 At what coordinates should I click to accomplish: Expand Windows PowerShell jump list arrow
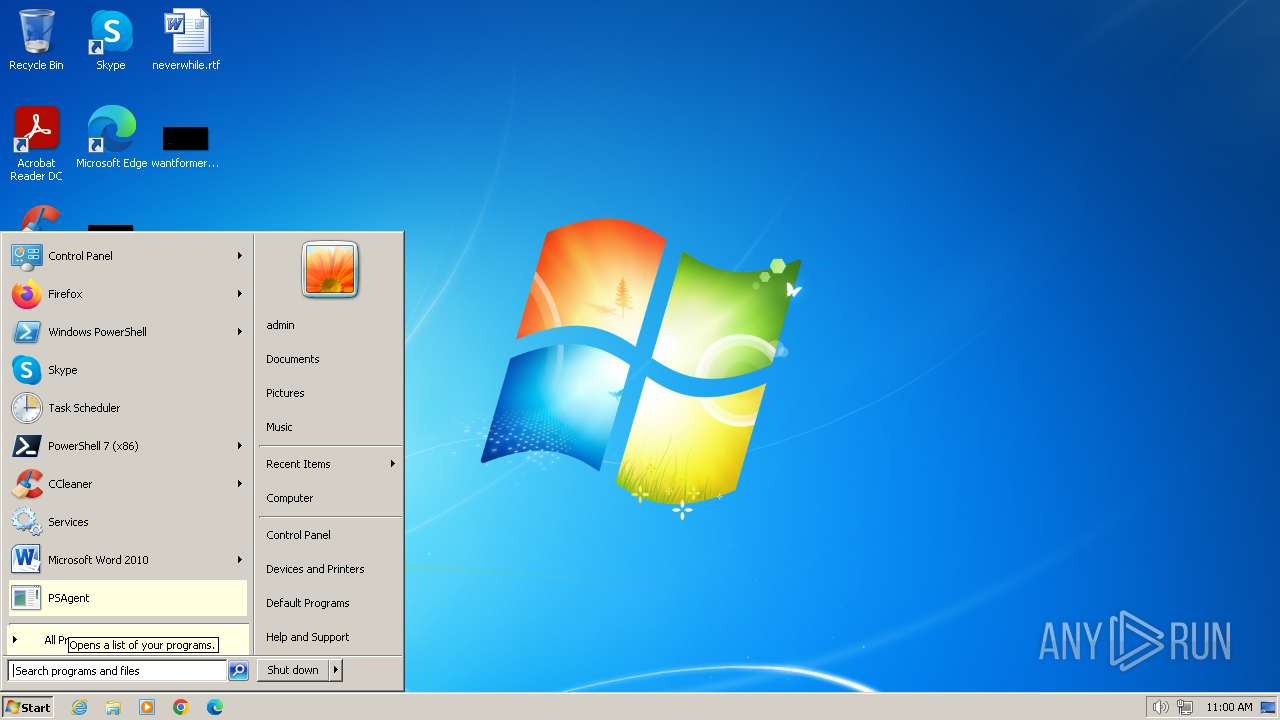240,332
